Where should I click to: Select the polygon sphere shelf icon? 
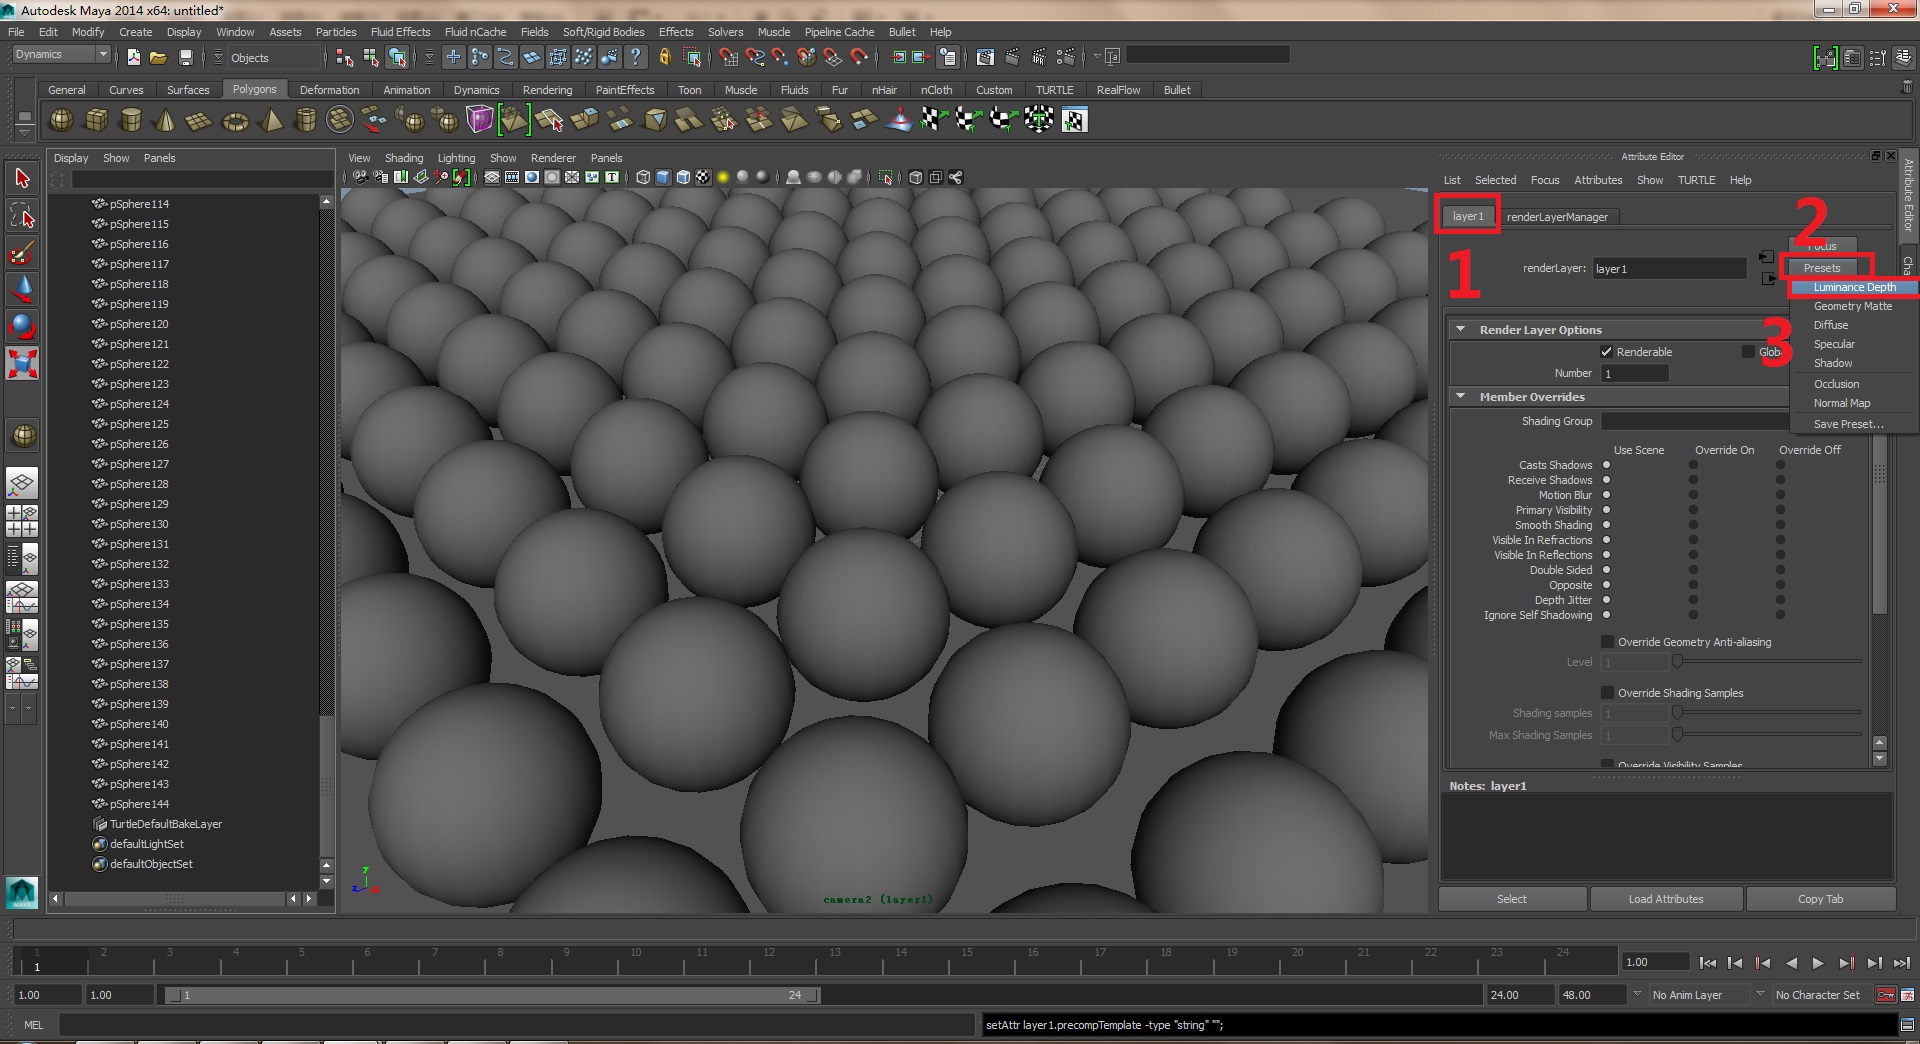tap(61, 121)
